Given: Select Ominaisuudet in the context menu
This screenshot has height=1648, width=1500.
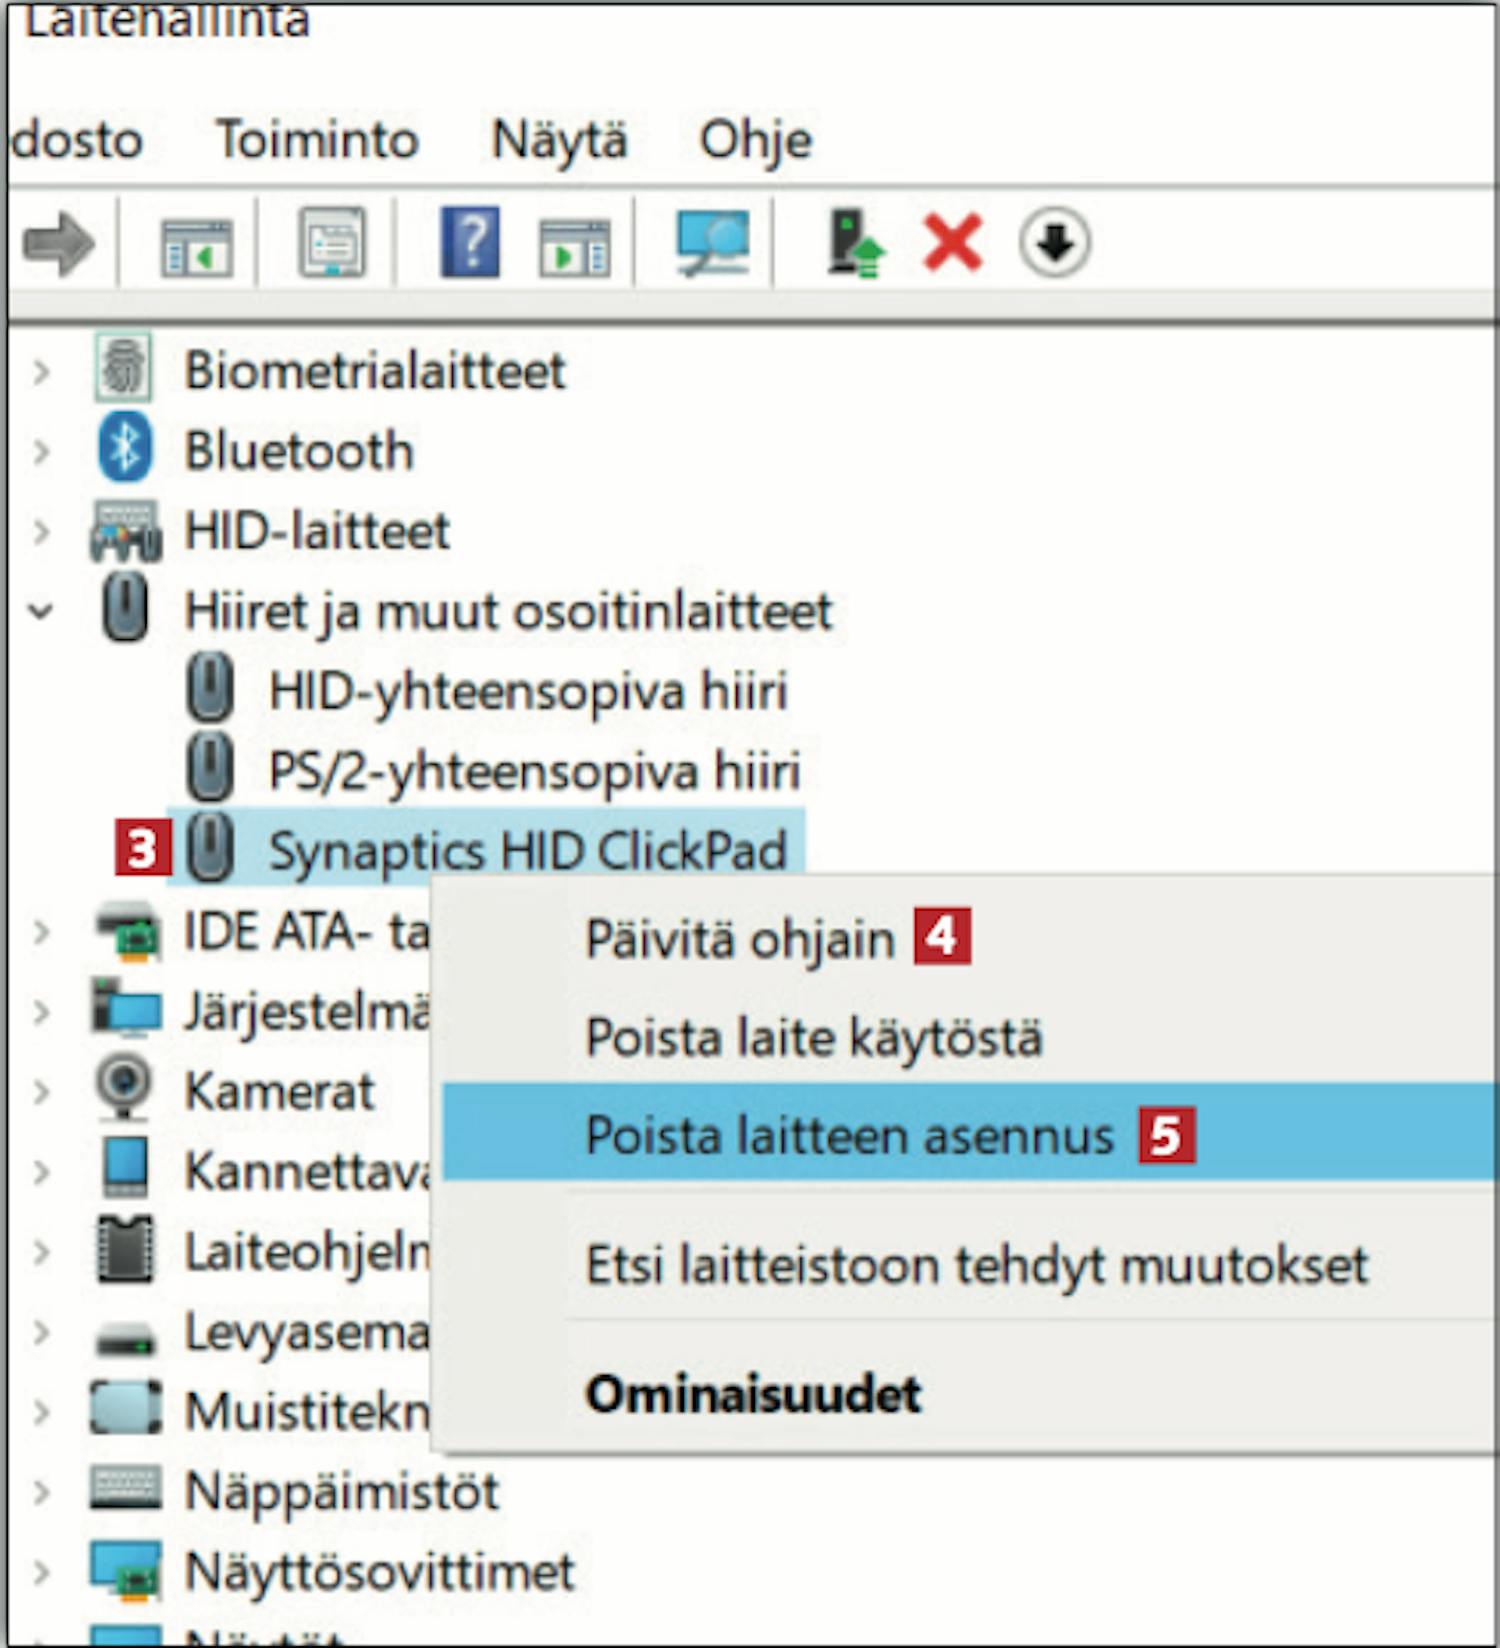Looking at the screenshot, I should [753, 1393].
